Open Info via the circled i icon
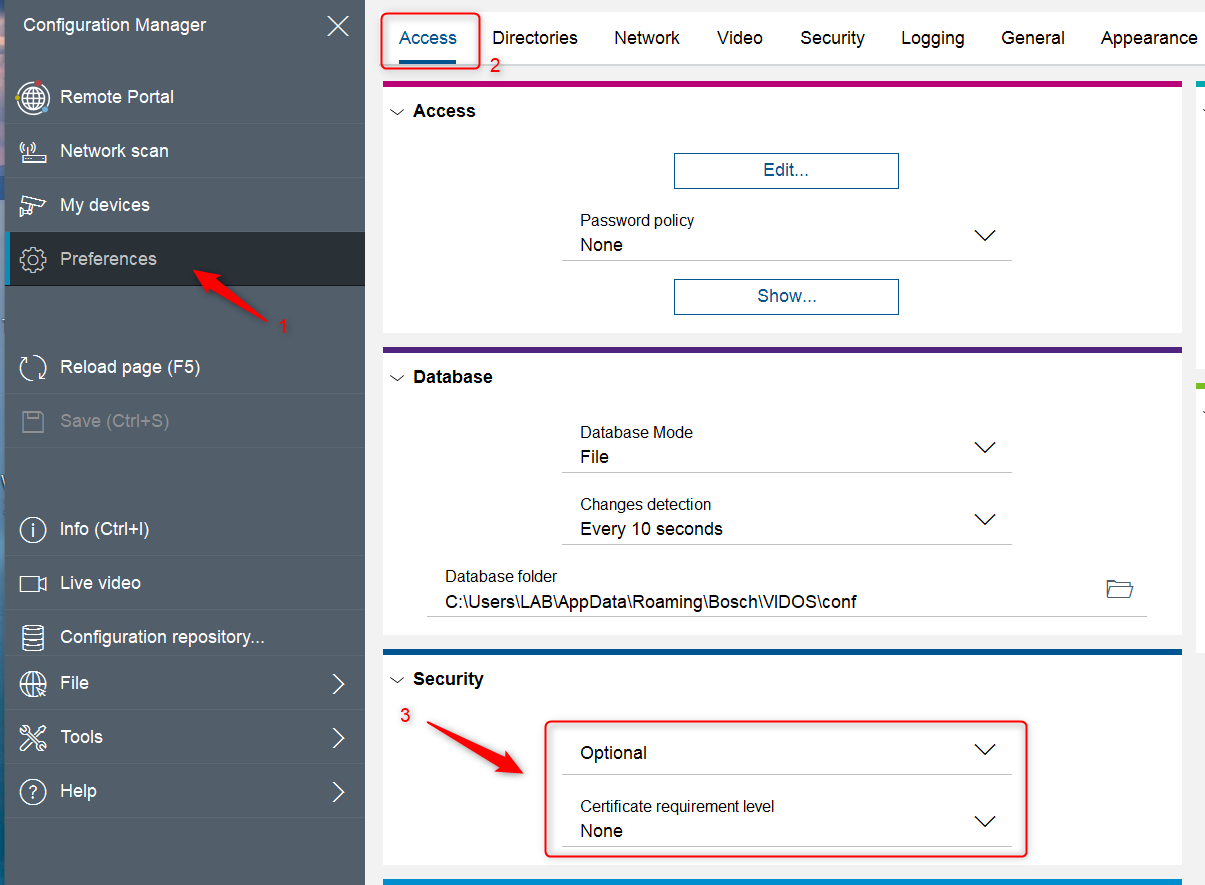The height and width of the screenshot is (885, 1205). coord(33,530)
